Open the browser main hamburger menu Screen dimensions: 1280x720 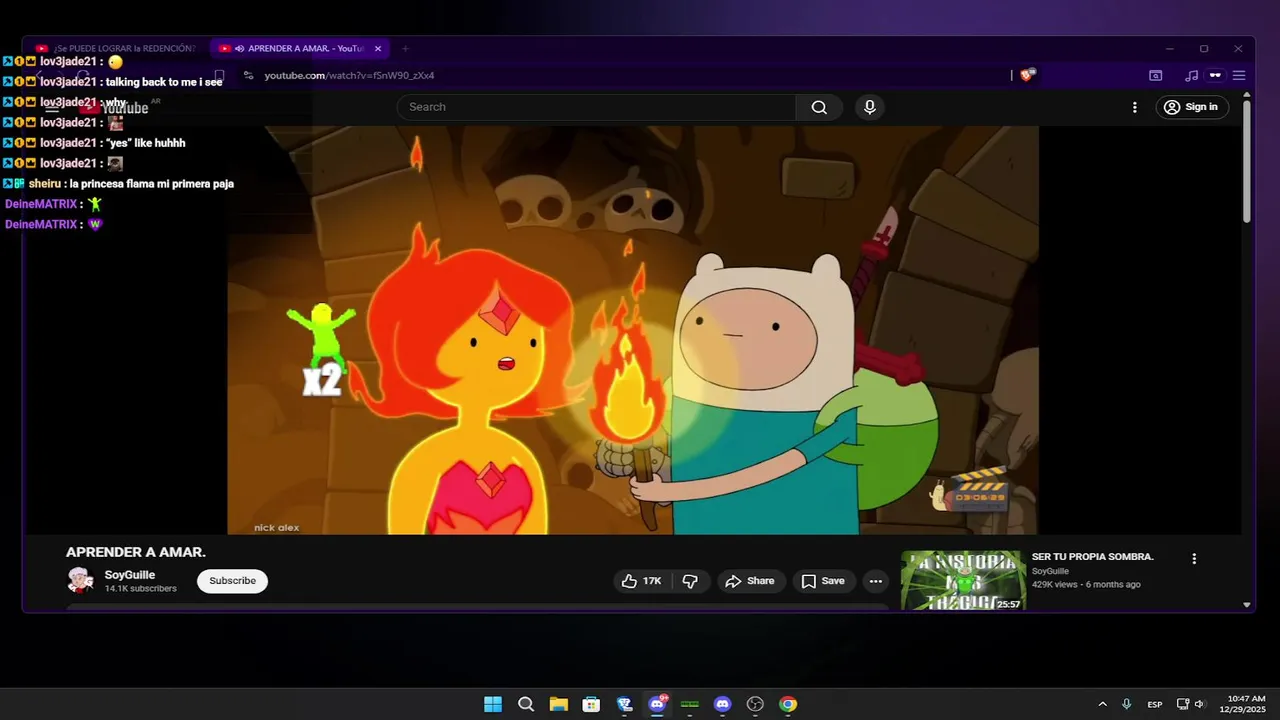(x=1239, y=75)
